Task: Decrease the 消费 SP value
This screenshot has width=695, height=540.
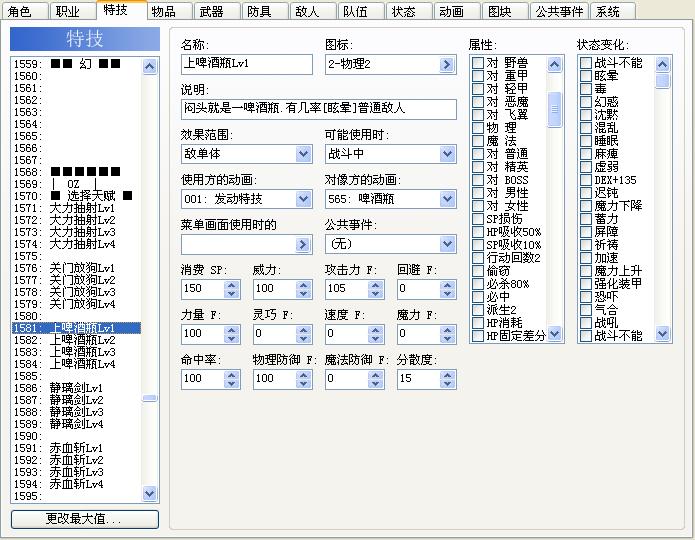Action: pyautogui.click(x=231, y=294)
